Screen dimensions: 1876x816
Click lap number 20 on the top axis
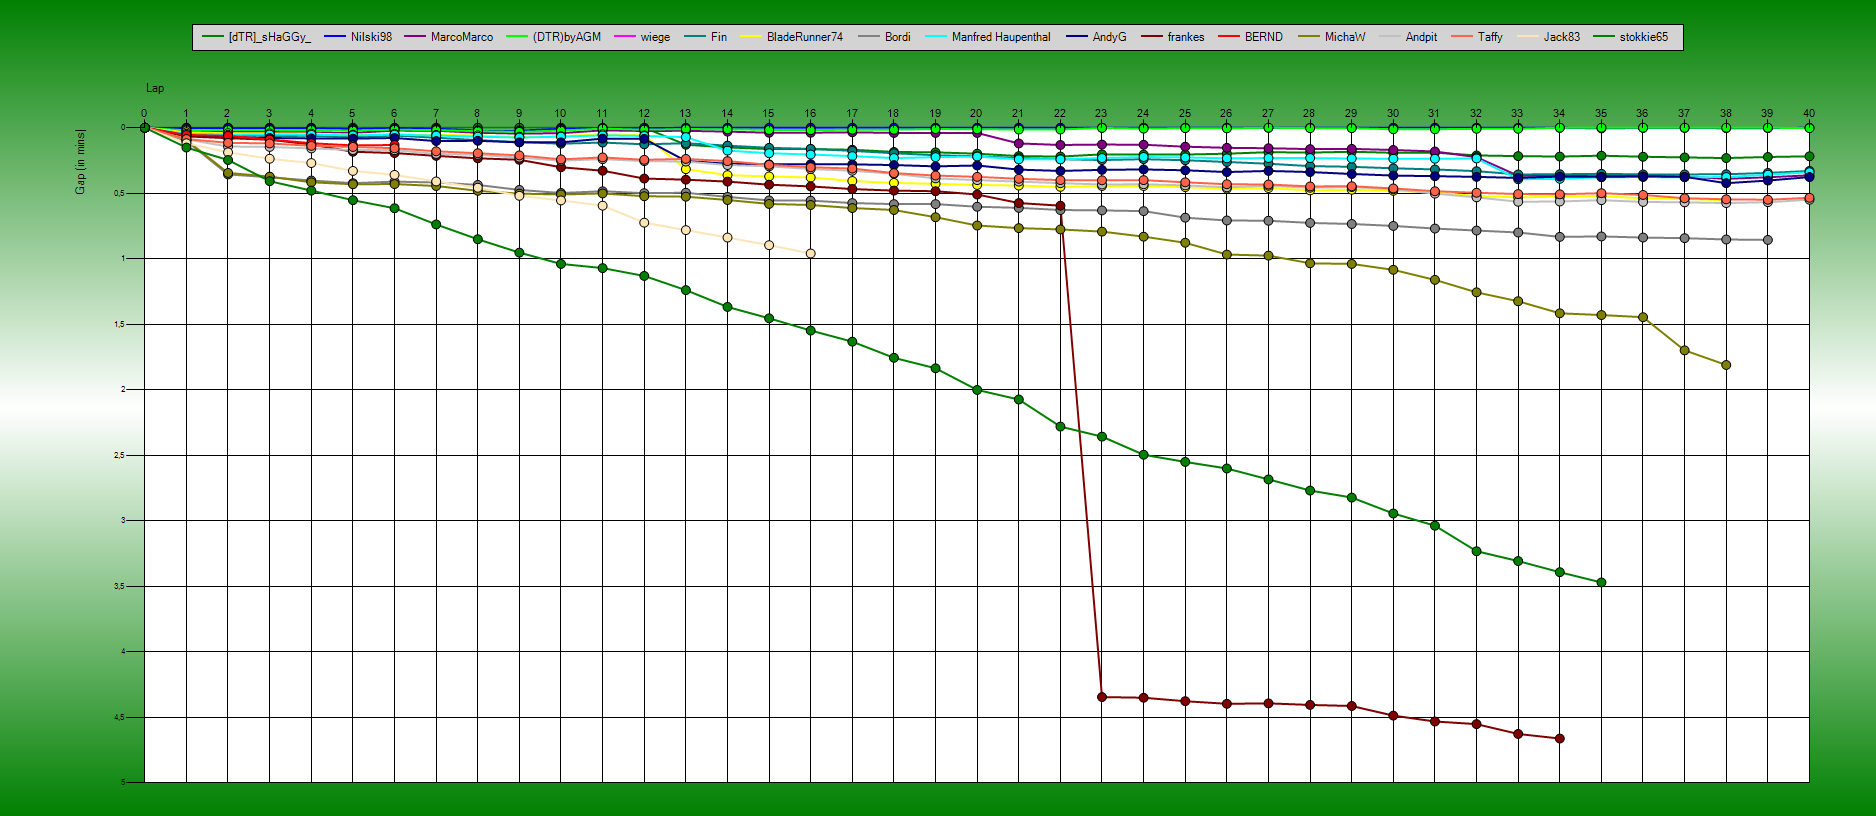tap(976, 113)
